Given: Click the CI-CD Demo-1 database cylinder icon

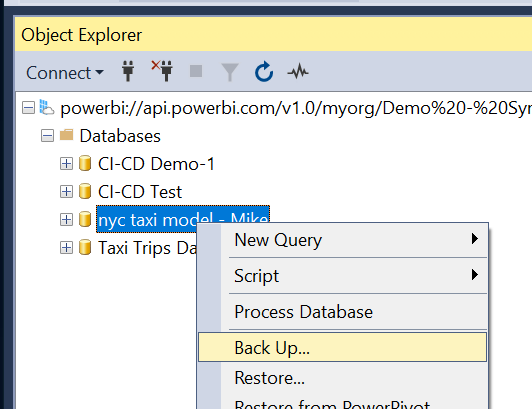Looking at the screenshot, I should (x=85, y=163).
